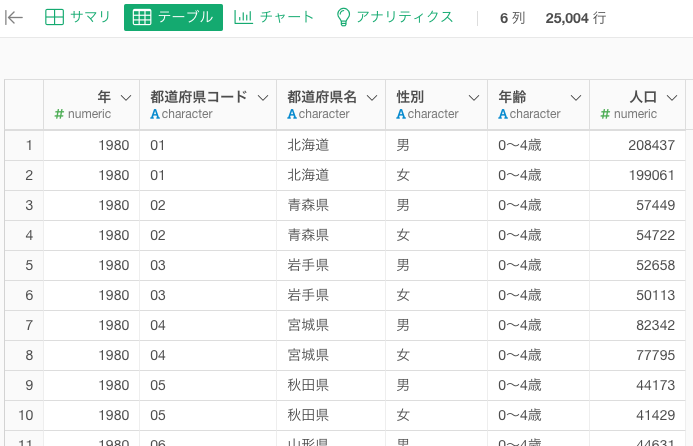Switch to the サマリ tab
This screenshot has width=693, height=446.
pos(78,17)
